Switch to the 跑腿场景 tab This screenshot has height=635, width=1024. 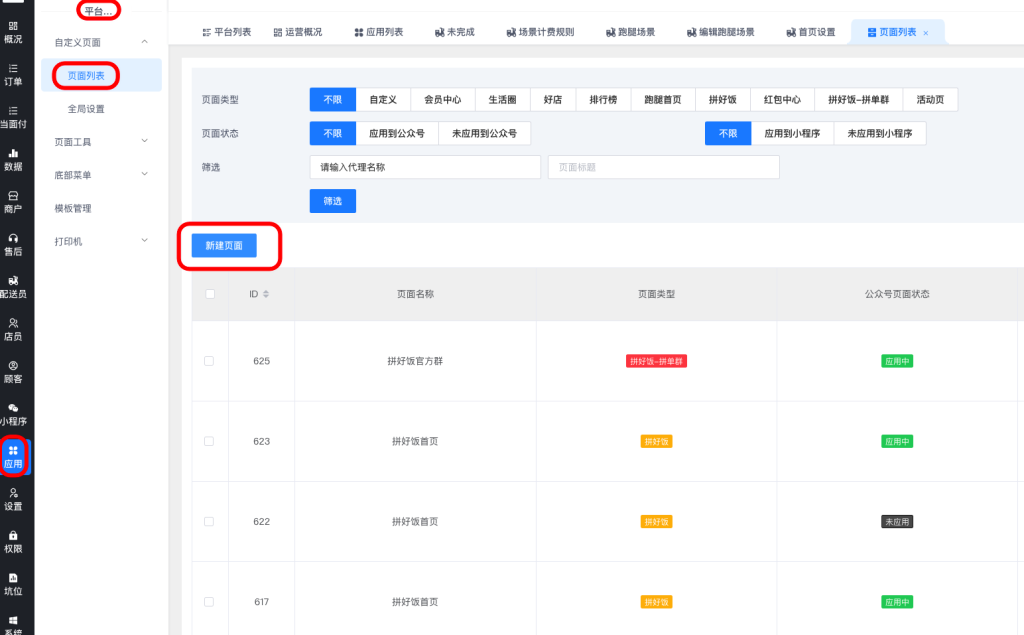pyautogui.click(x=630, y=32)
